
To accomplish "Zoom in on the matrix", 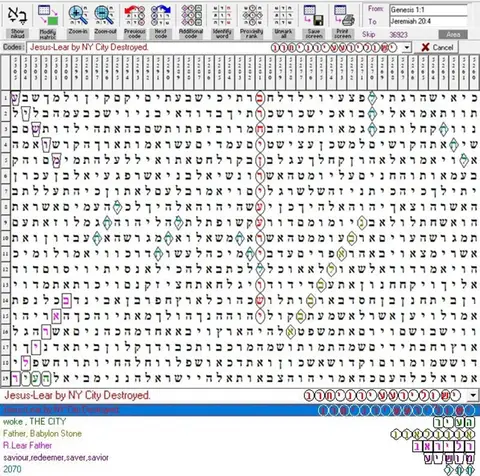I will (x=78, y=21).
